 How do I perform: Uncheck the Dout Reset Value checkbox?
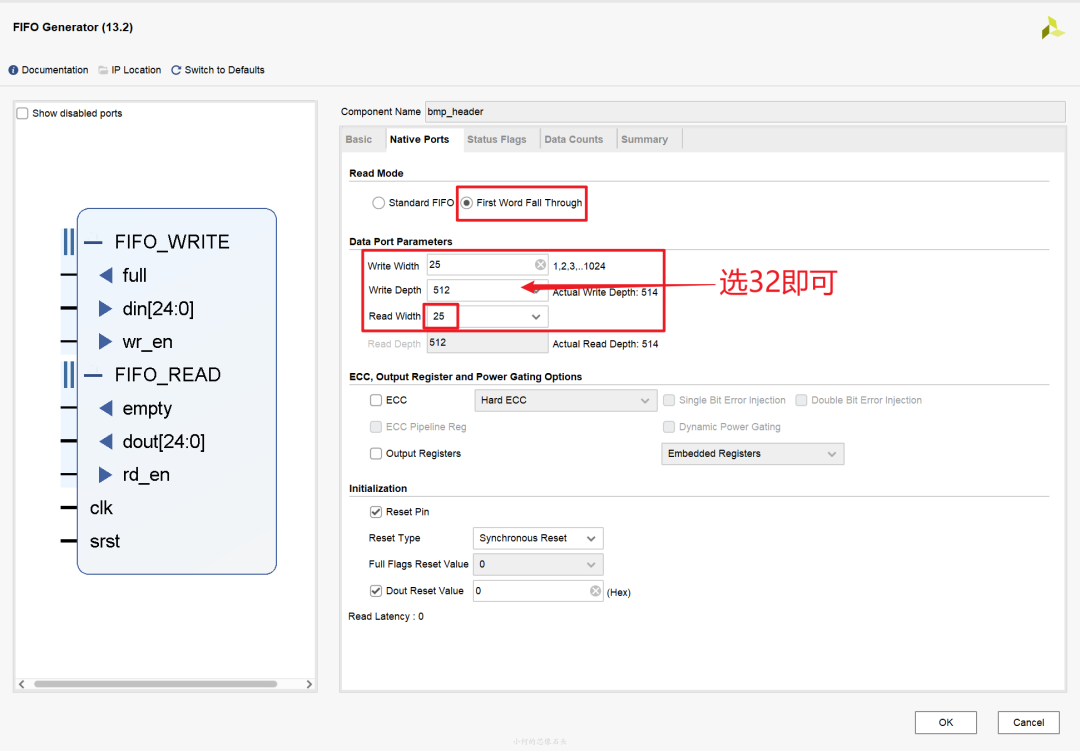[376, 591]
